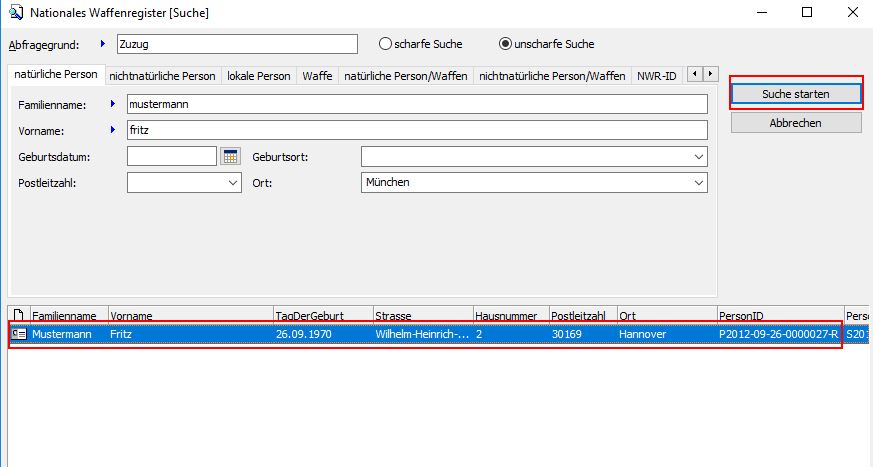This screenshot has width=873, height=467.
Task: Select the scharfe Suche radio button
Action: pyautogui.click(x=385, y=44)
